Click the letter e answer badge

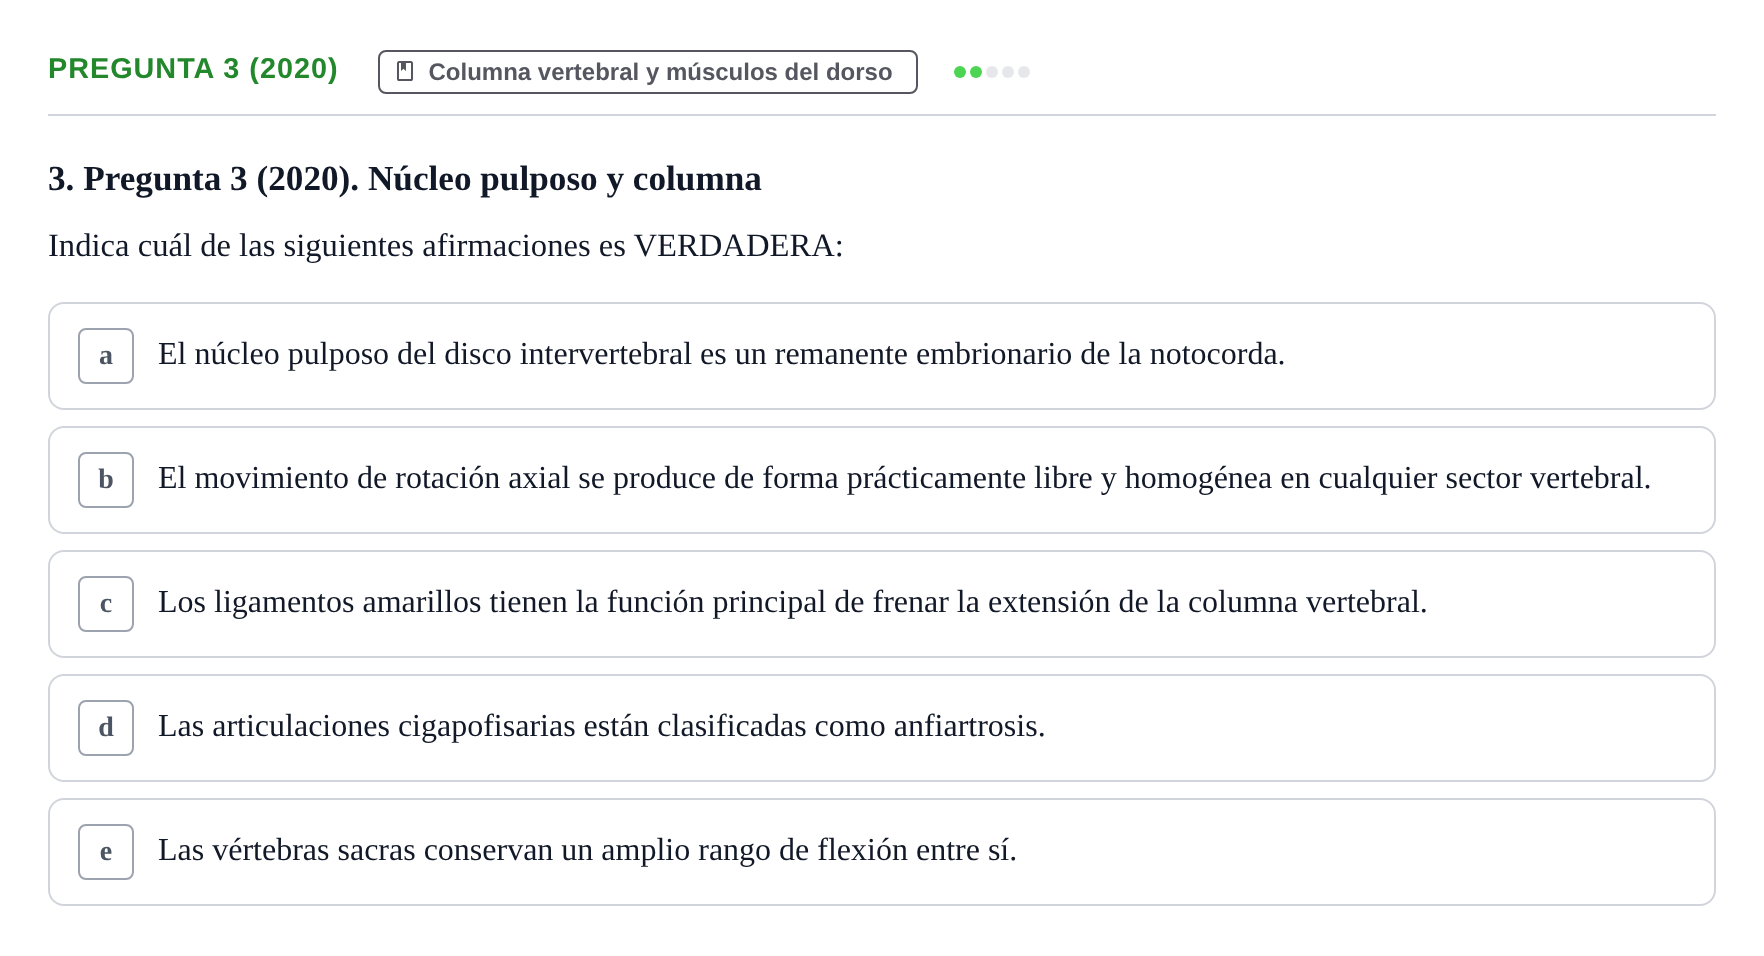[106, 852]
